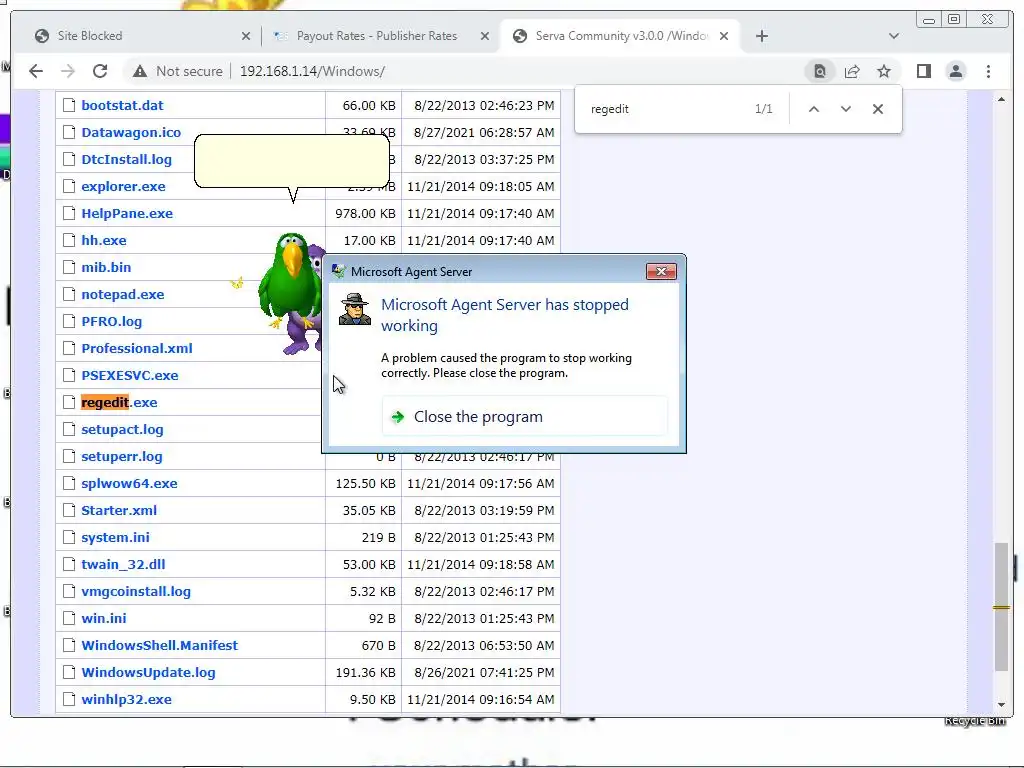This screenshot has height=768, width=1024.
Task: Open the Datawagon.ico file link
Action: click(x=131, y=133)
